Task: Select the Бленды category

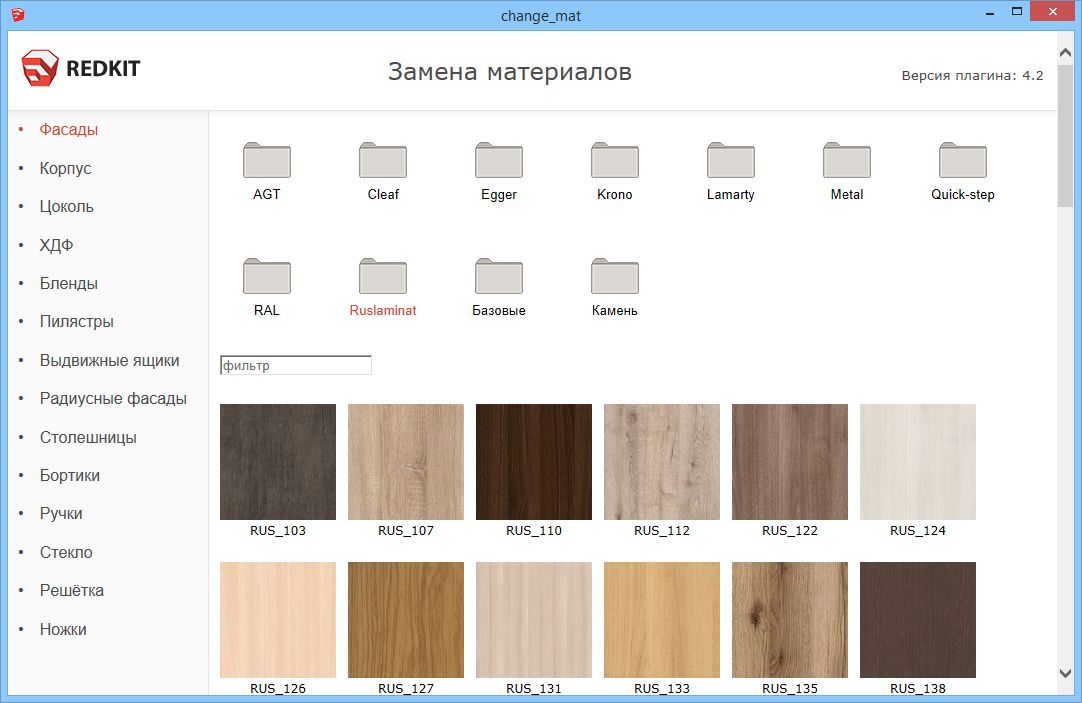Action: coord(69,284)
